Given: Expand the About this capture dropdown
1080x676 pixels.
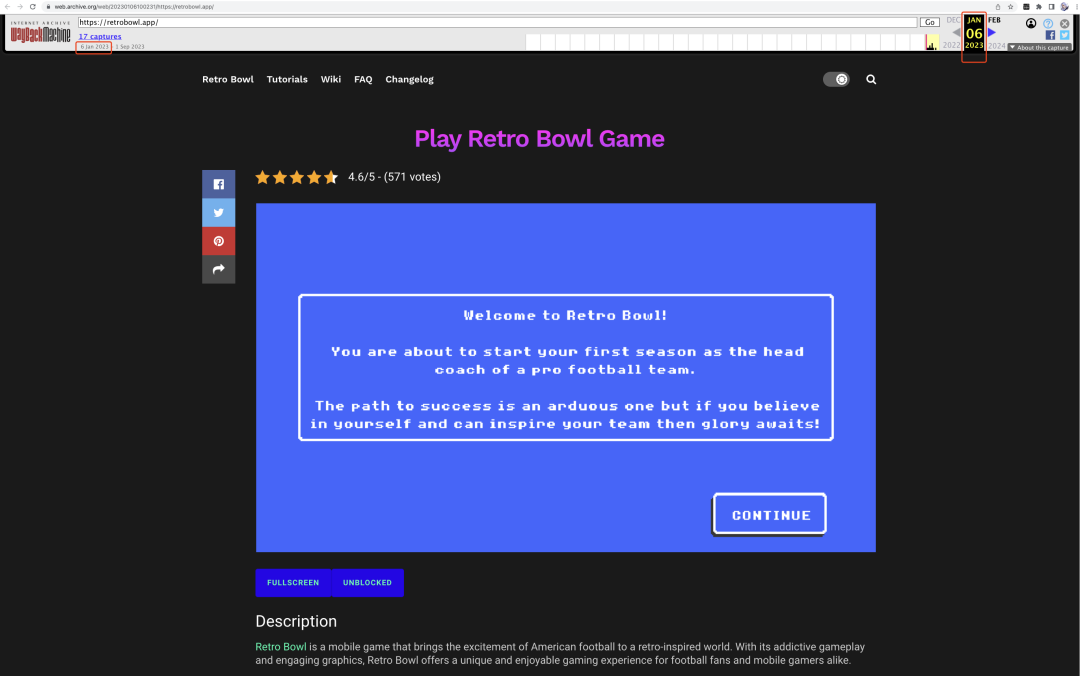Looking at the screenshot, I should pos(1039,48).
